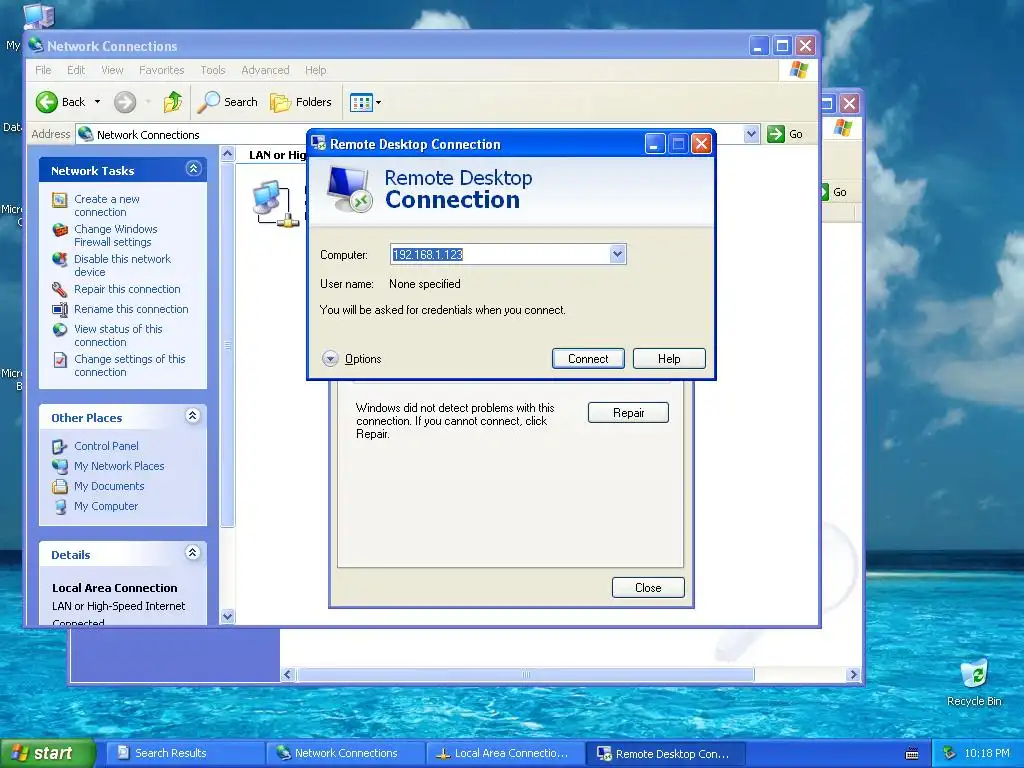This screenshot has width=1024, height=768.
Task: Open the Help menu
Action: click(315, 70)
